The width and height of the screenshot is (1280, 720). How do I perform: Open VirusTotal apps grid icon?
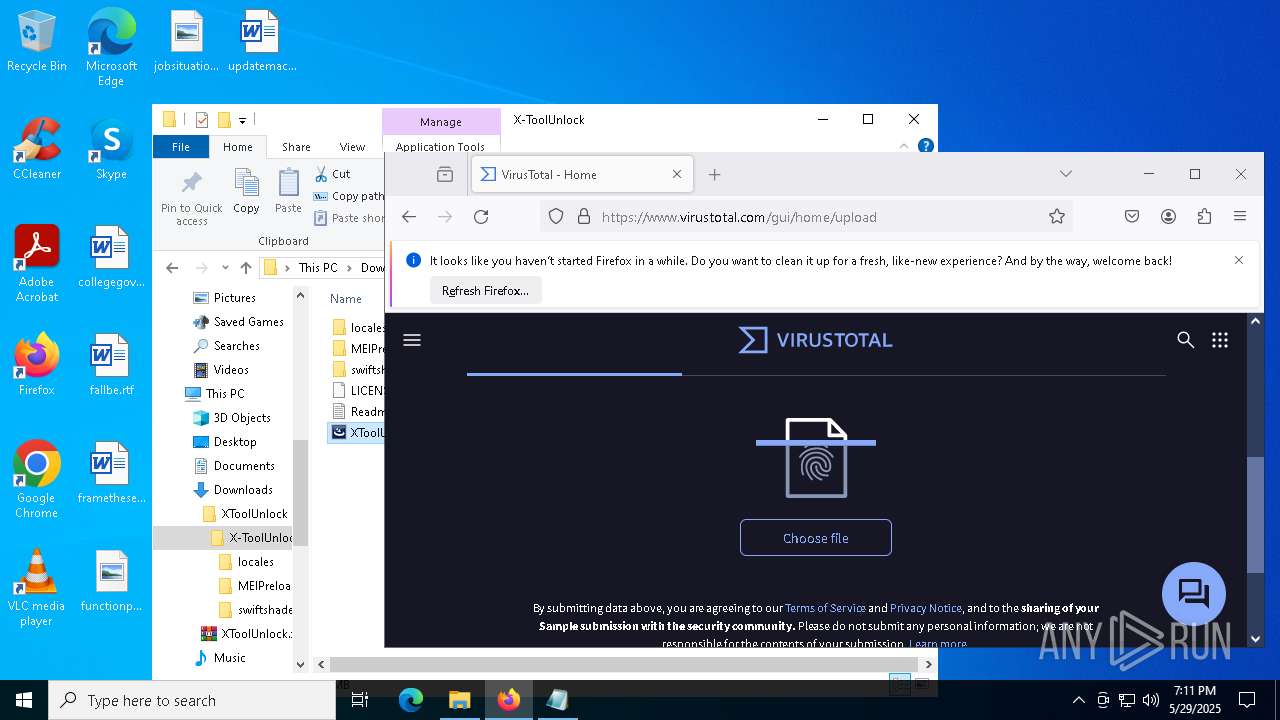tap(1220, 340)
